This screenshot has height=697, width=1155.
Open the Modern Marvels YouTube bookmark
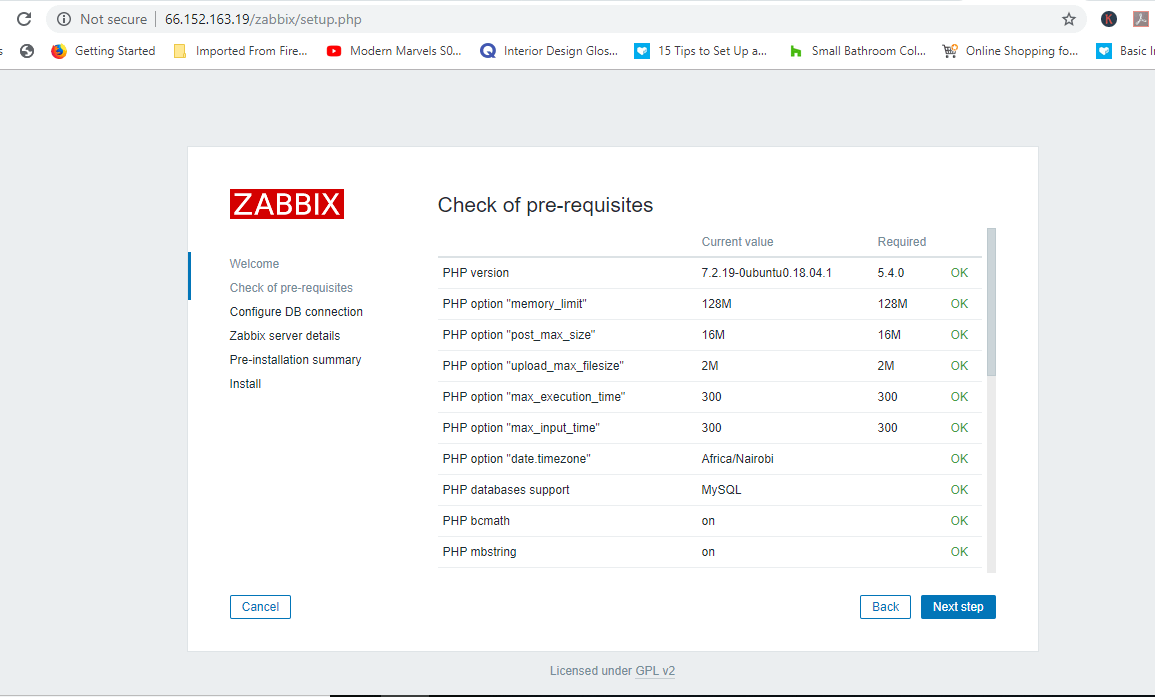pyautogui.click(x=394, y=51)
